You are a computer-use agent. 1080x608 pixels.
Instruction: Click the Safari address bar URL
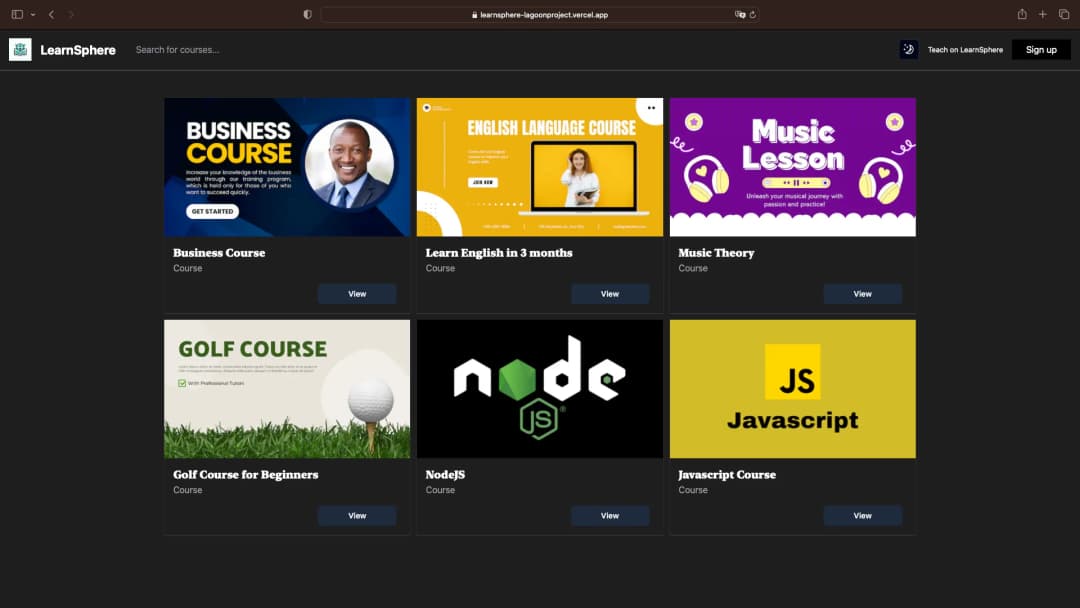click(x=540, y=15)
